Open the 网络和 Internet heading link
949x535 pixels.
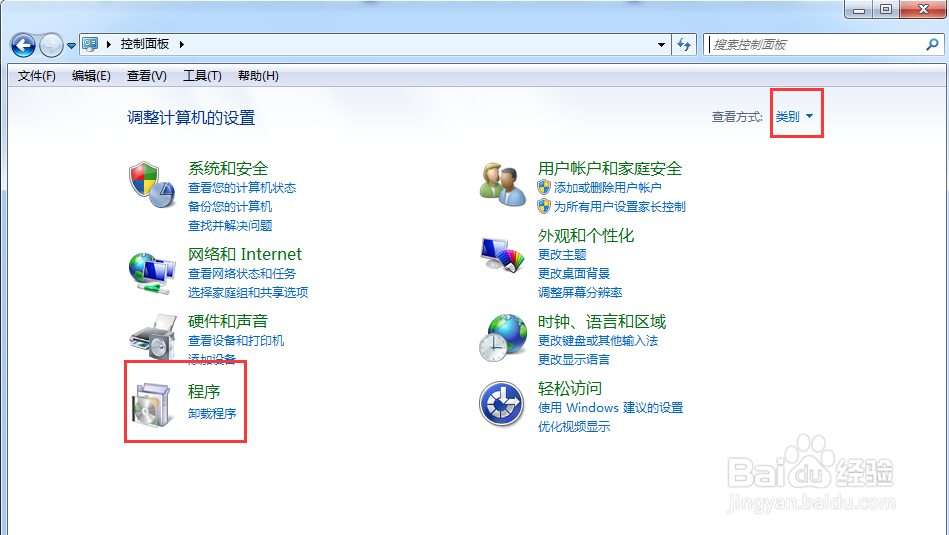point(245,254)
